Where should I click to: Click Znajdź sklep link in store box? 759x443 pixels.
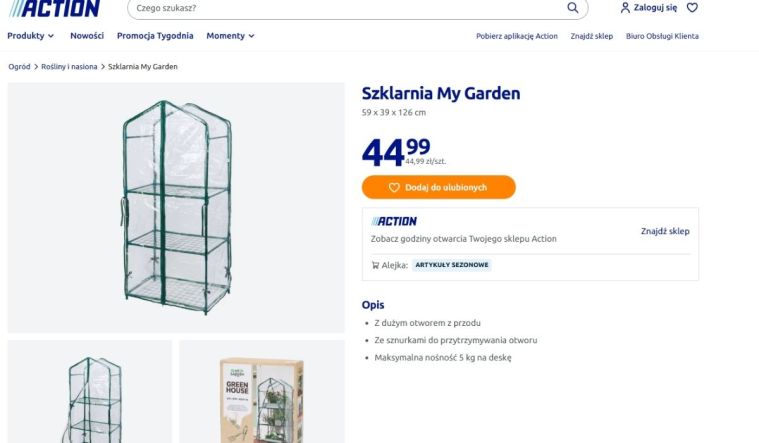pyautogui.click(x=665, y=231)
